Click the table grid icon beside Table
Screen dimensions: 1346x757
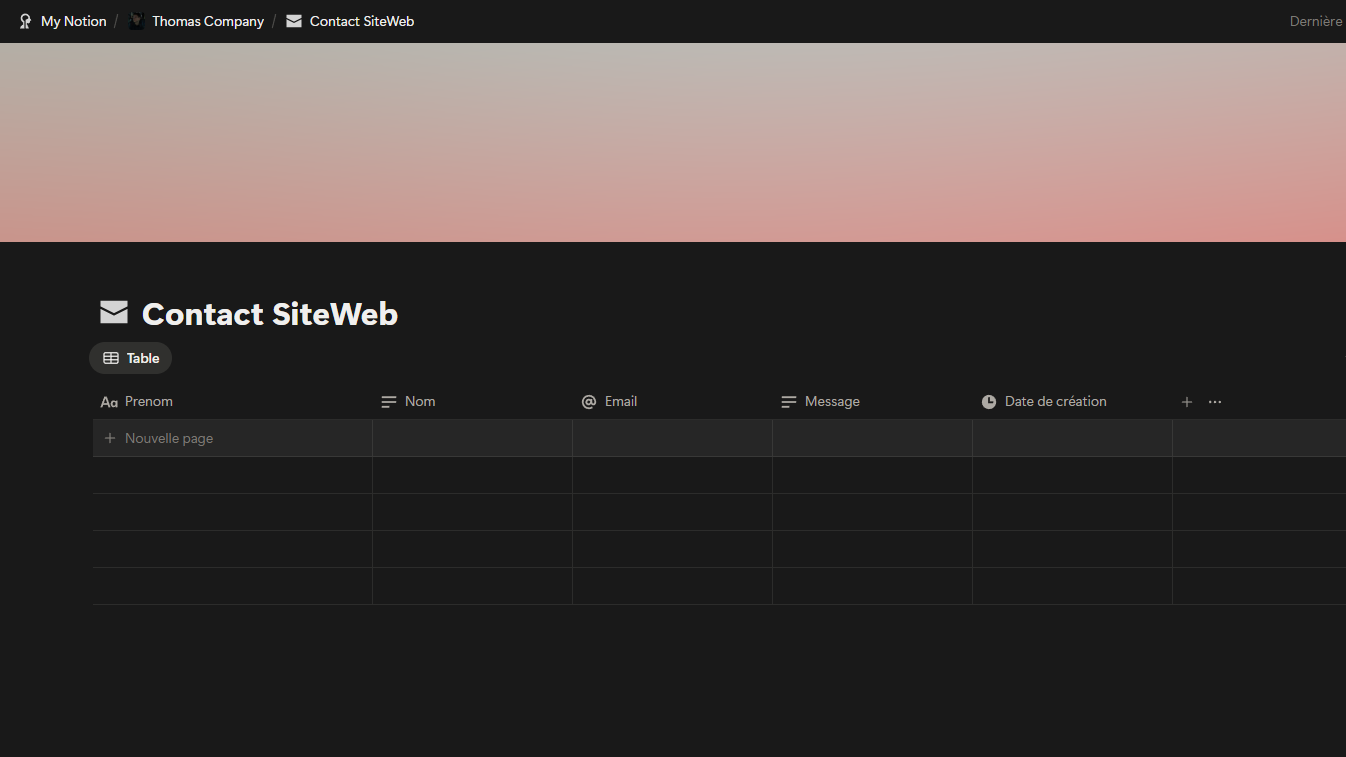pos(111,358)
